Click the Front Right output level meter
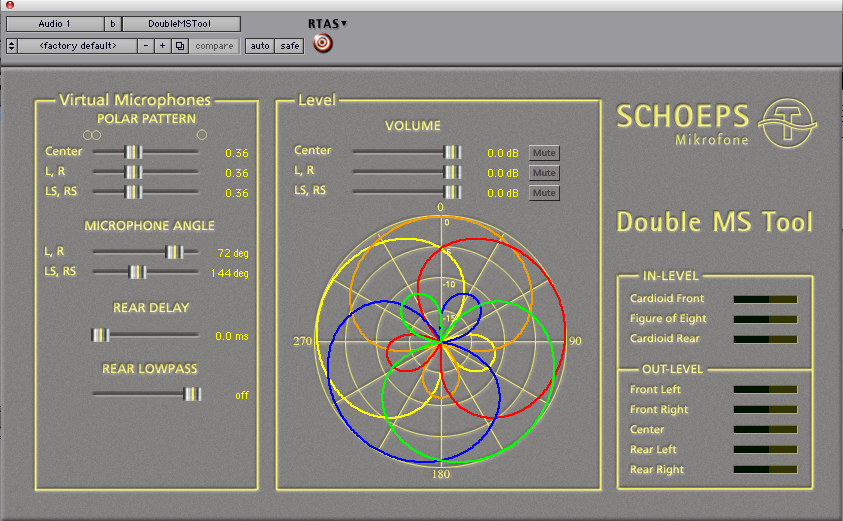The width and height of the screenshot is (843, 521). 765,409
